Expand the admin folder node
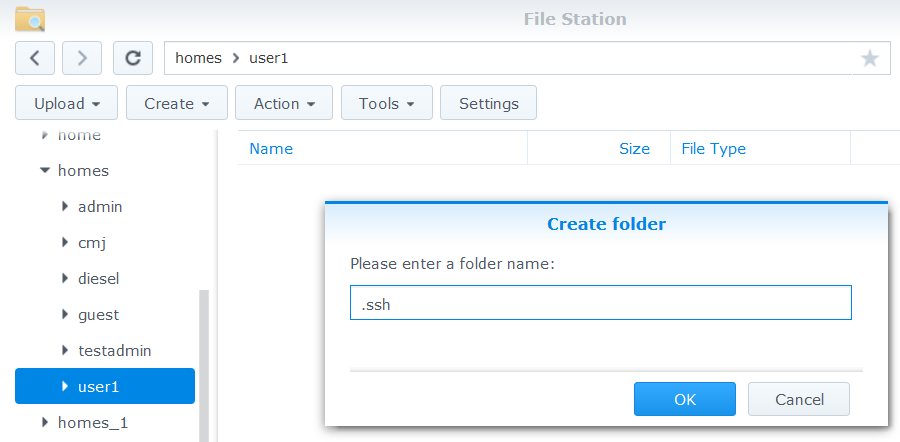 pos(65,206)
